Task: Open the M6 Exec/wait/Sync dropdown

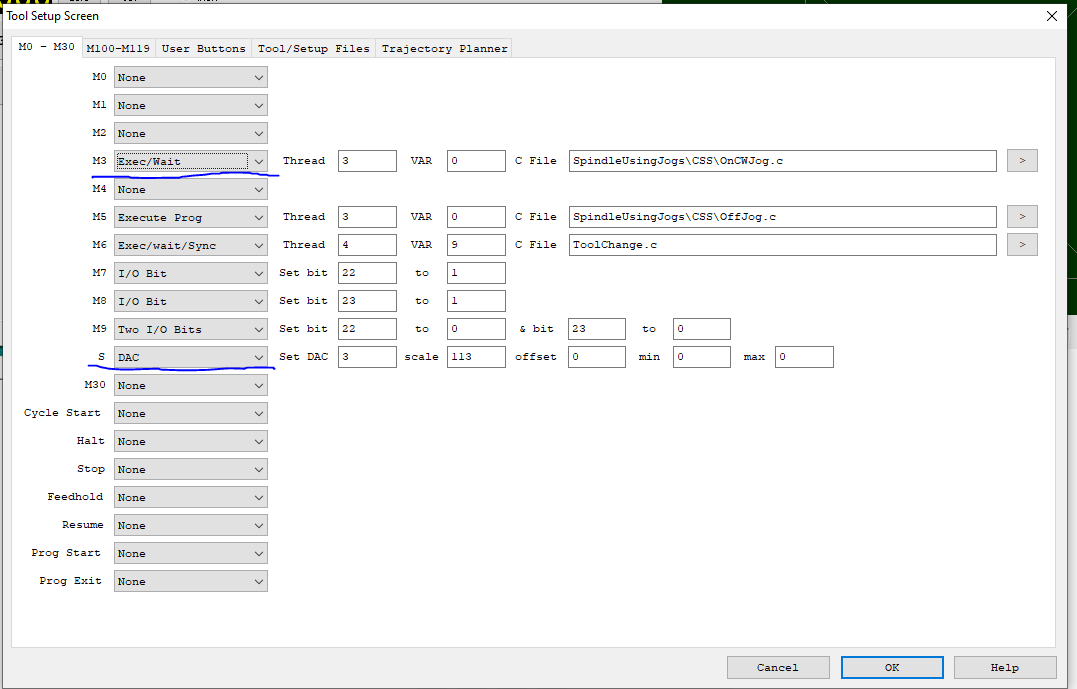Action: pos(190,245)
